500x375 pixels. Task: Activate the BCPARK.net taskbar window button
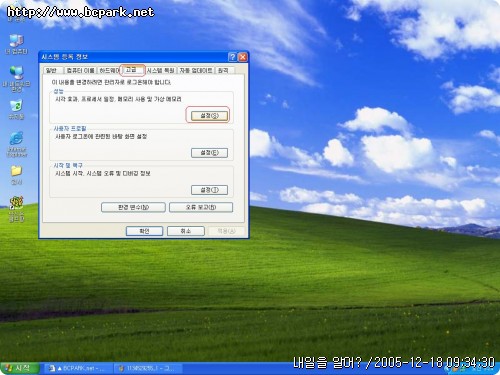click(x=77, y=368)
